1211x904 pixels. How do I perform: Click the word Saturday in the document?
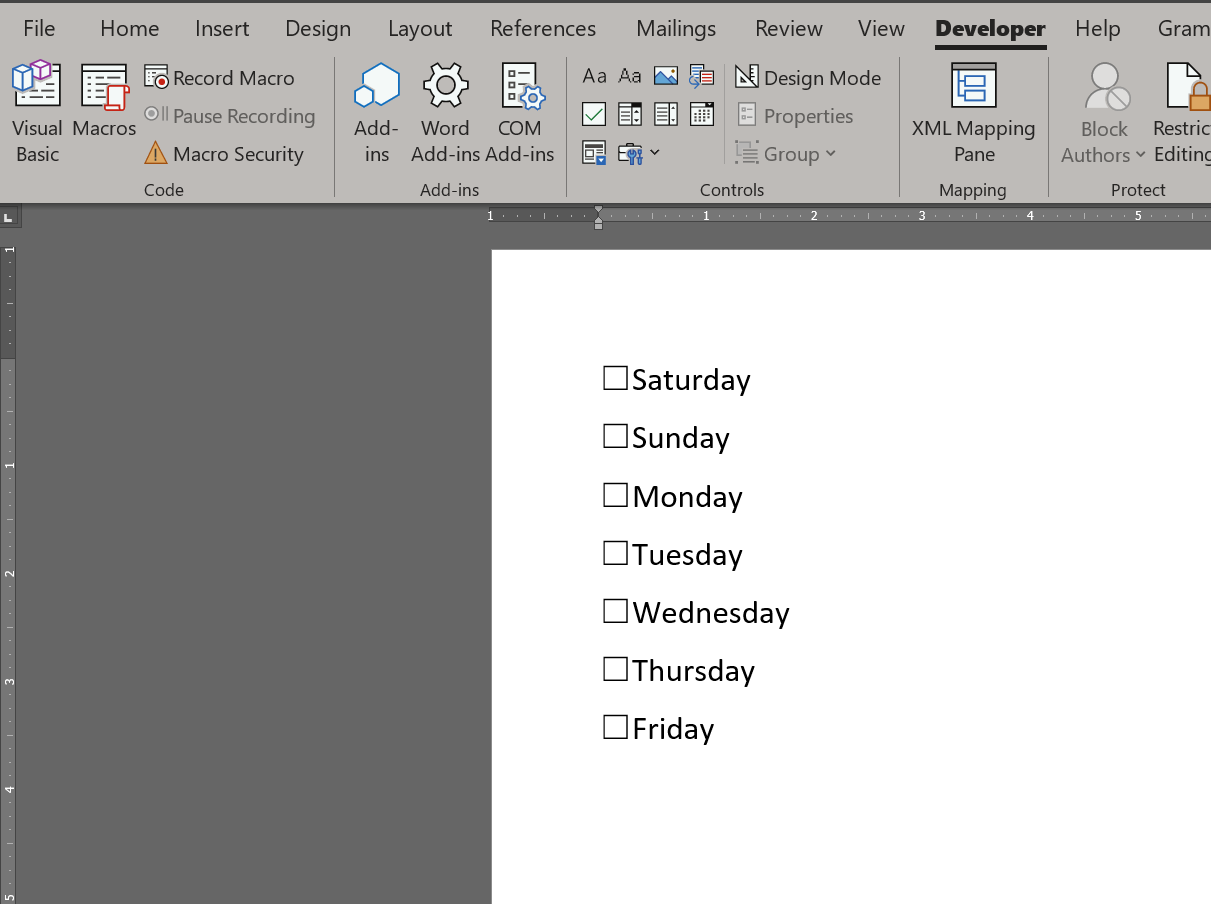tap(691, 380)
